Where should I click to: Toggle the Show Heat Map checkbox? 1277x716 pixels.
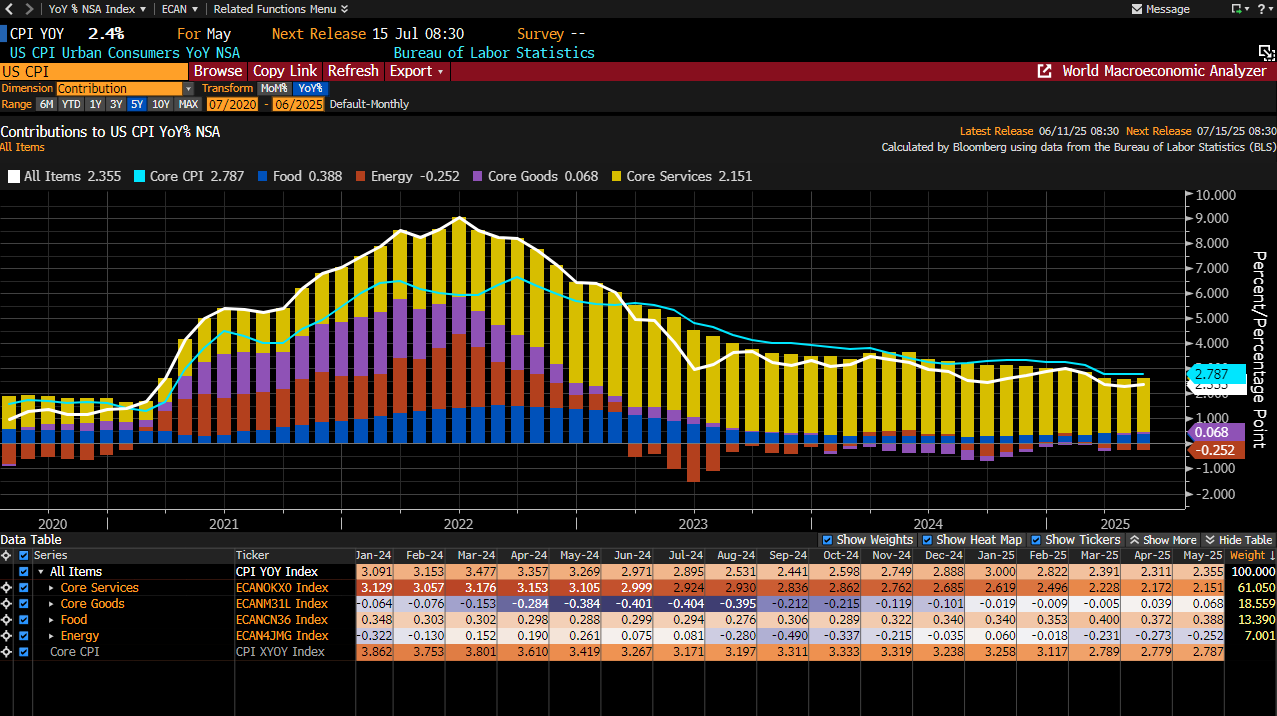(927, 540)
